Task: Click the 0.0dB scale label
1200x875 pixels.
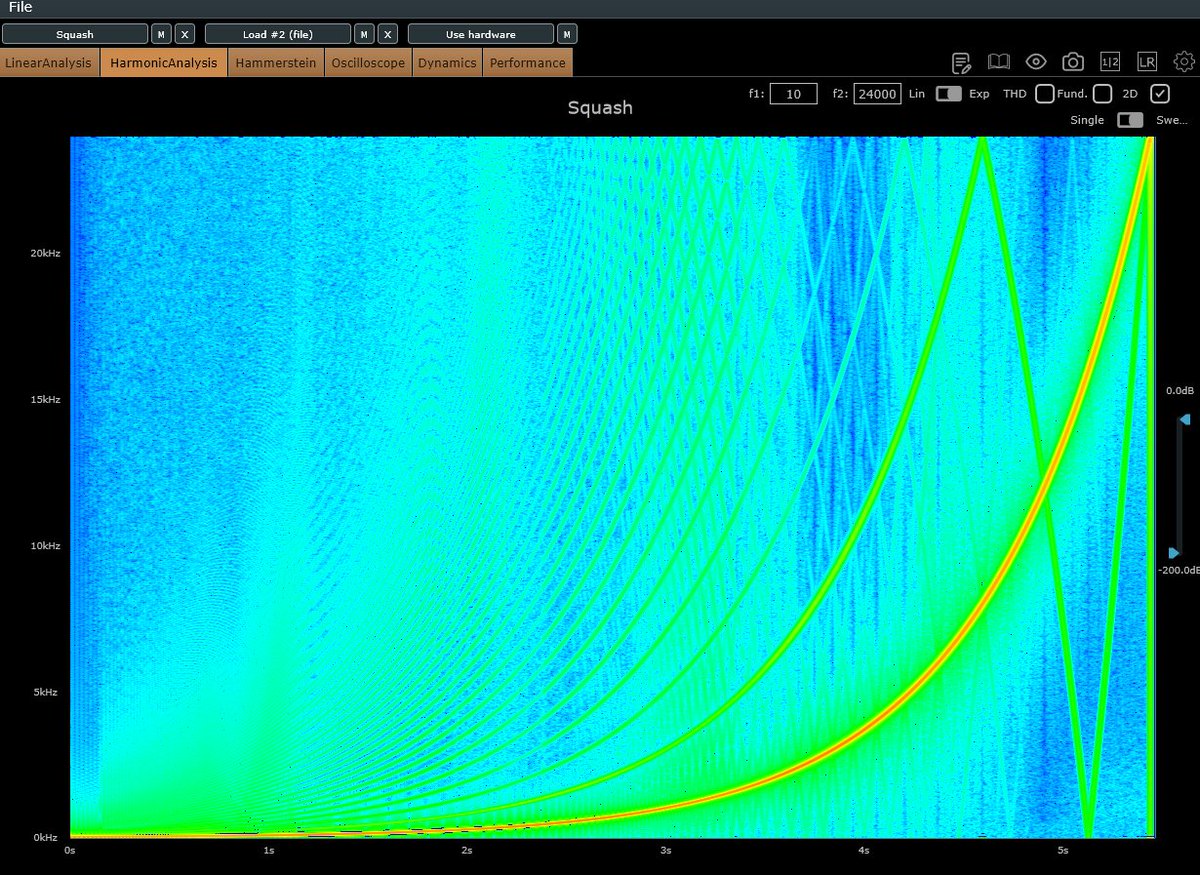Action: point(1180,390)
